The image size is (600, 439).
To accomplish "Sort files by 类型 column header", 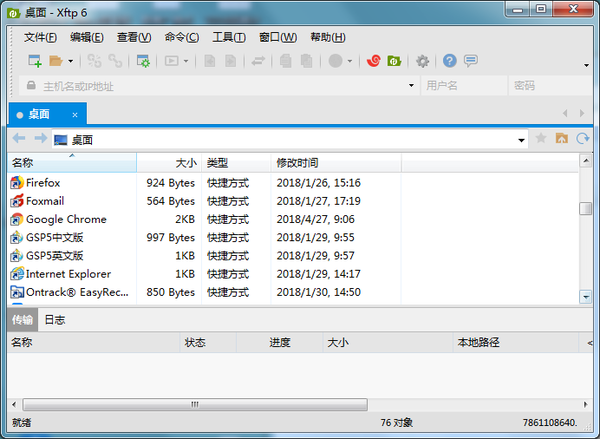I will pos(236,163).
